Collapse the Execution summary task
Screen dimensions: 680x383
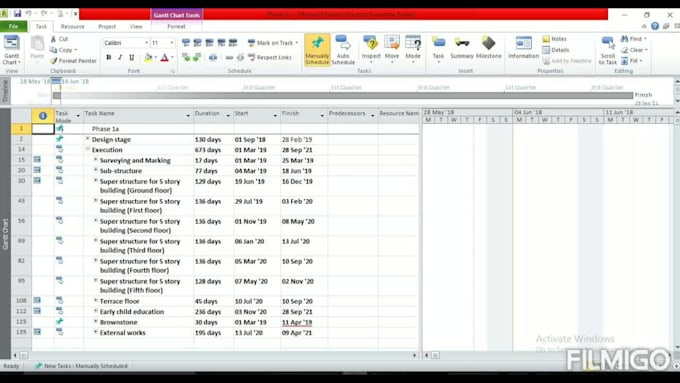(x=88, y=149)
